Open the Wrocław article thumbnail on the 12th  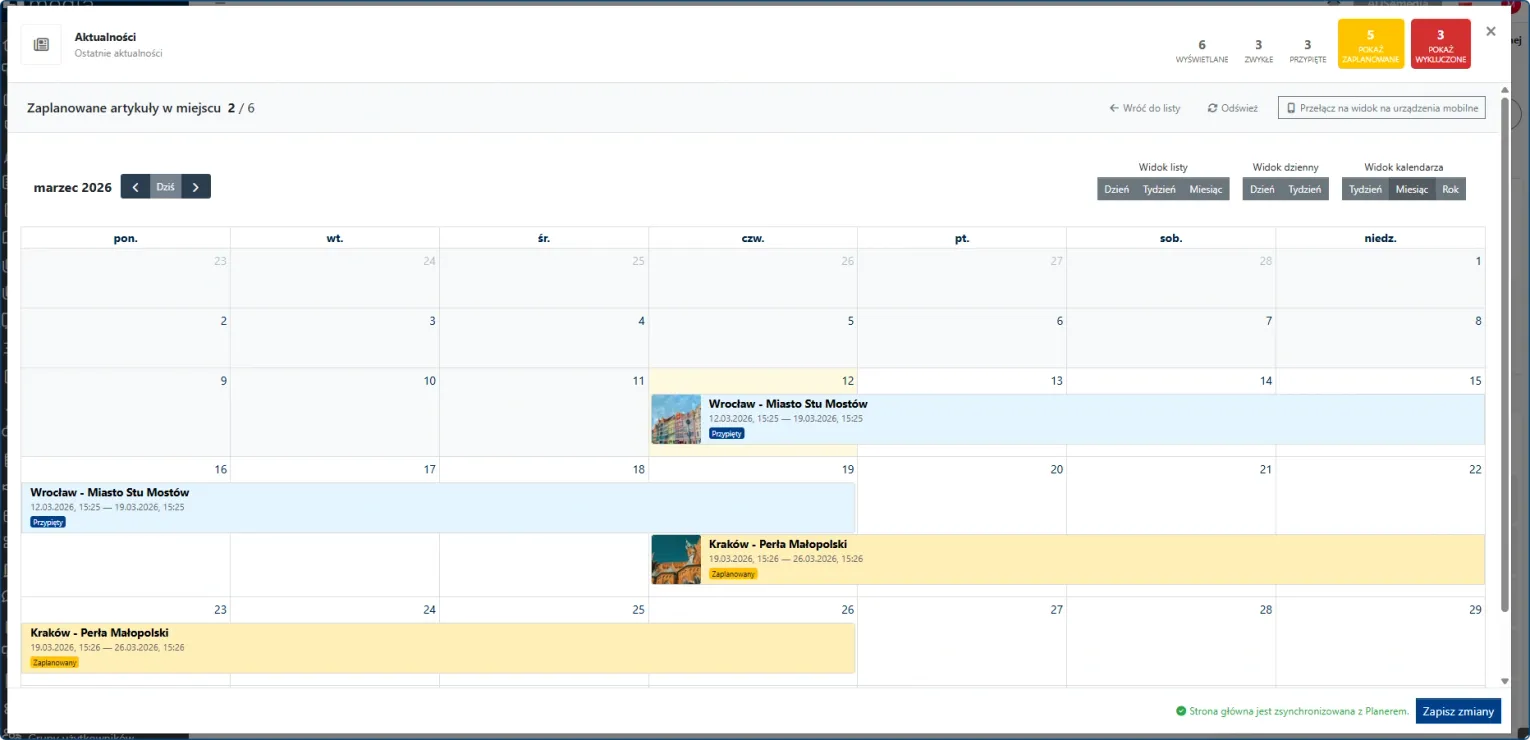click(x=676, y=419)
